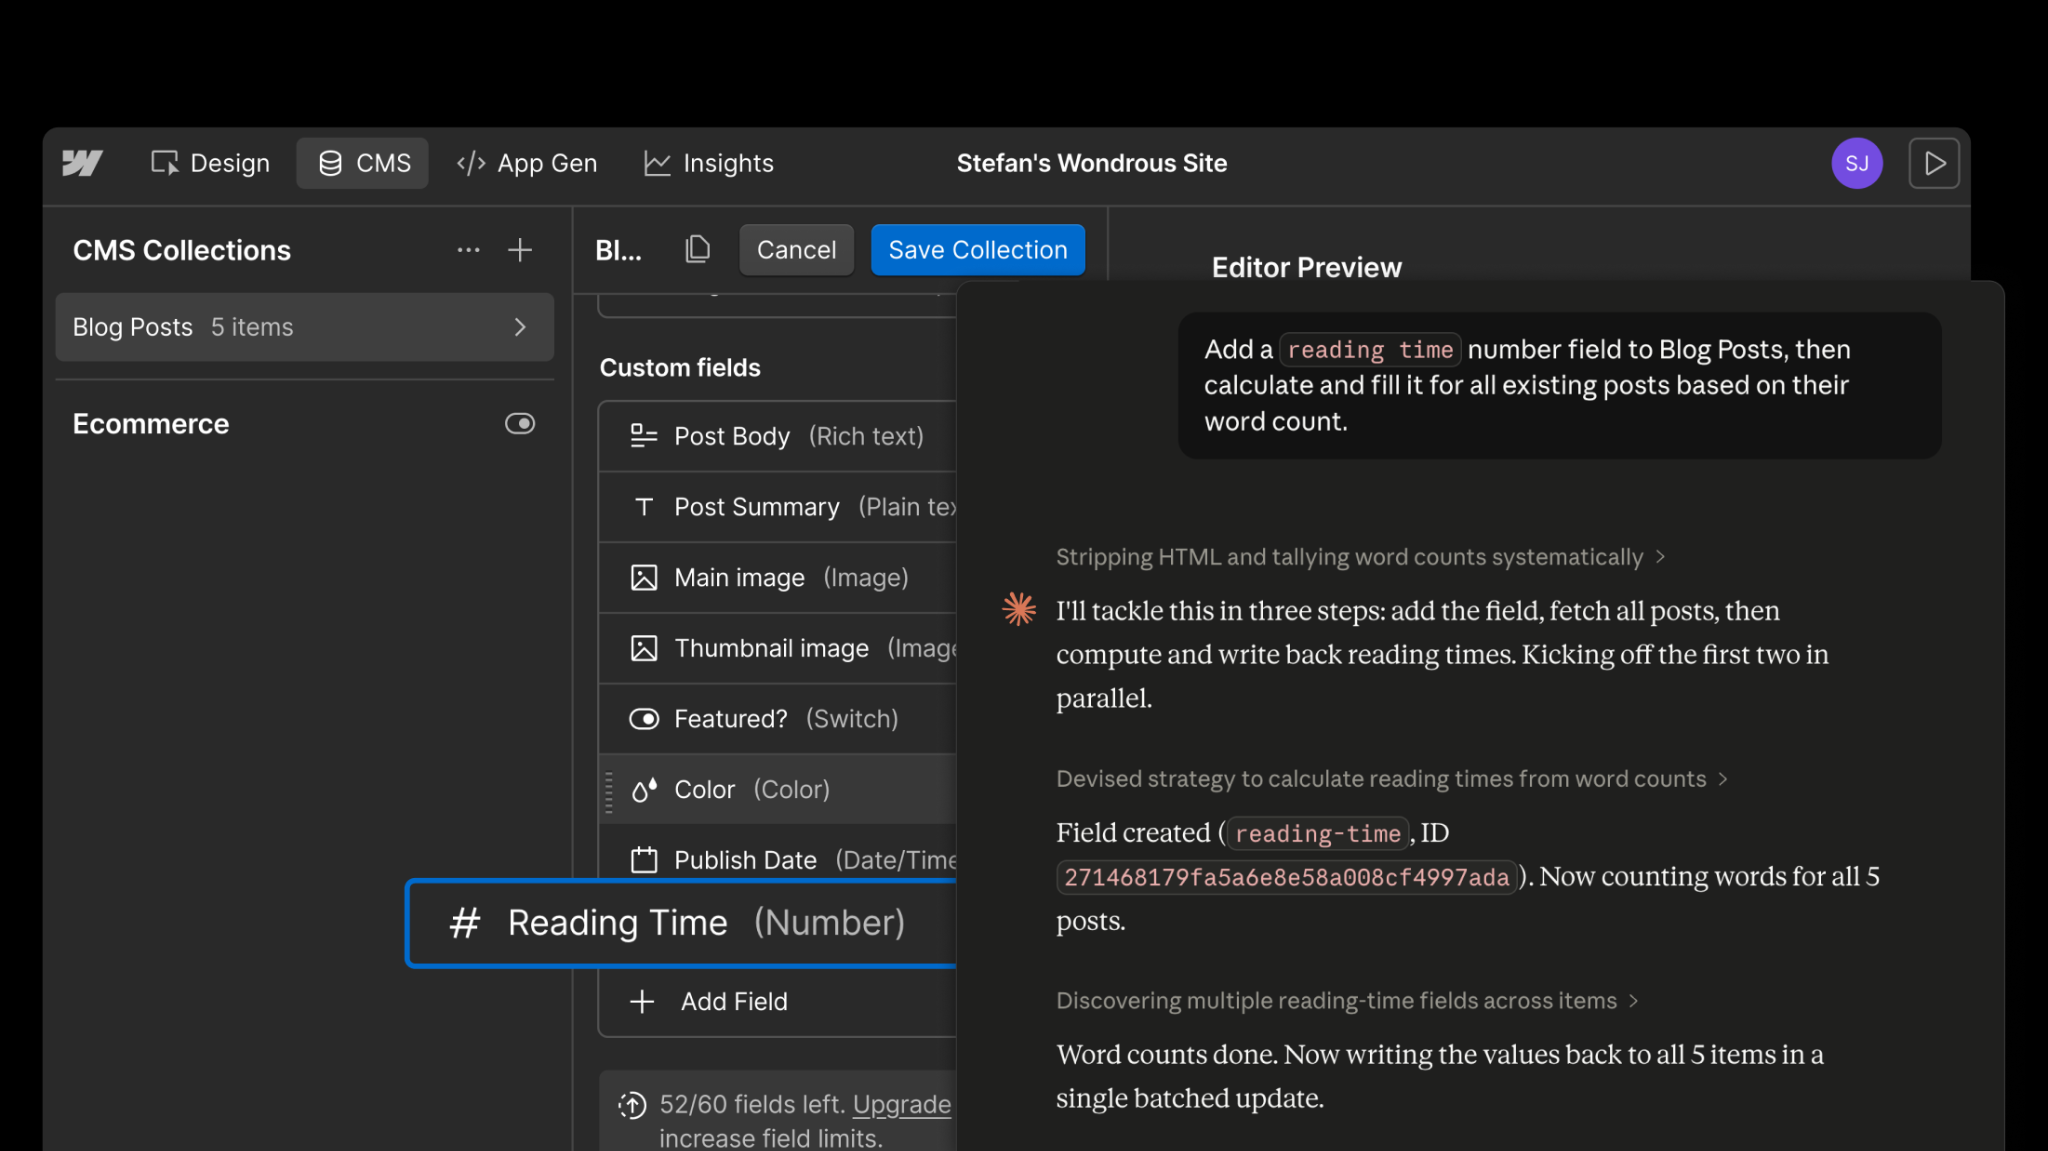This screenshot has height=1151, width=2048.
Task: Click the SJ user avatar
Action: point(1856,163)
